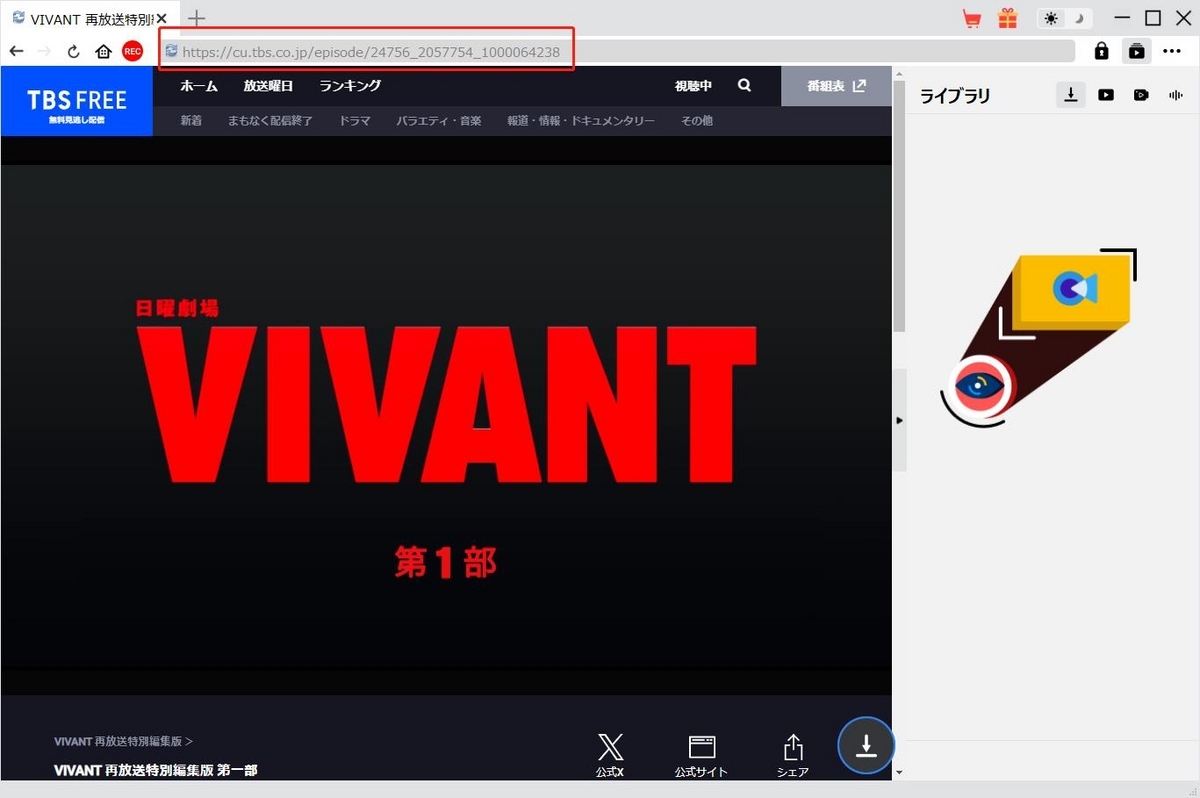Open 放送曜日 in the site navigation
The image size is (1200, 798).
click(268, 86)
